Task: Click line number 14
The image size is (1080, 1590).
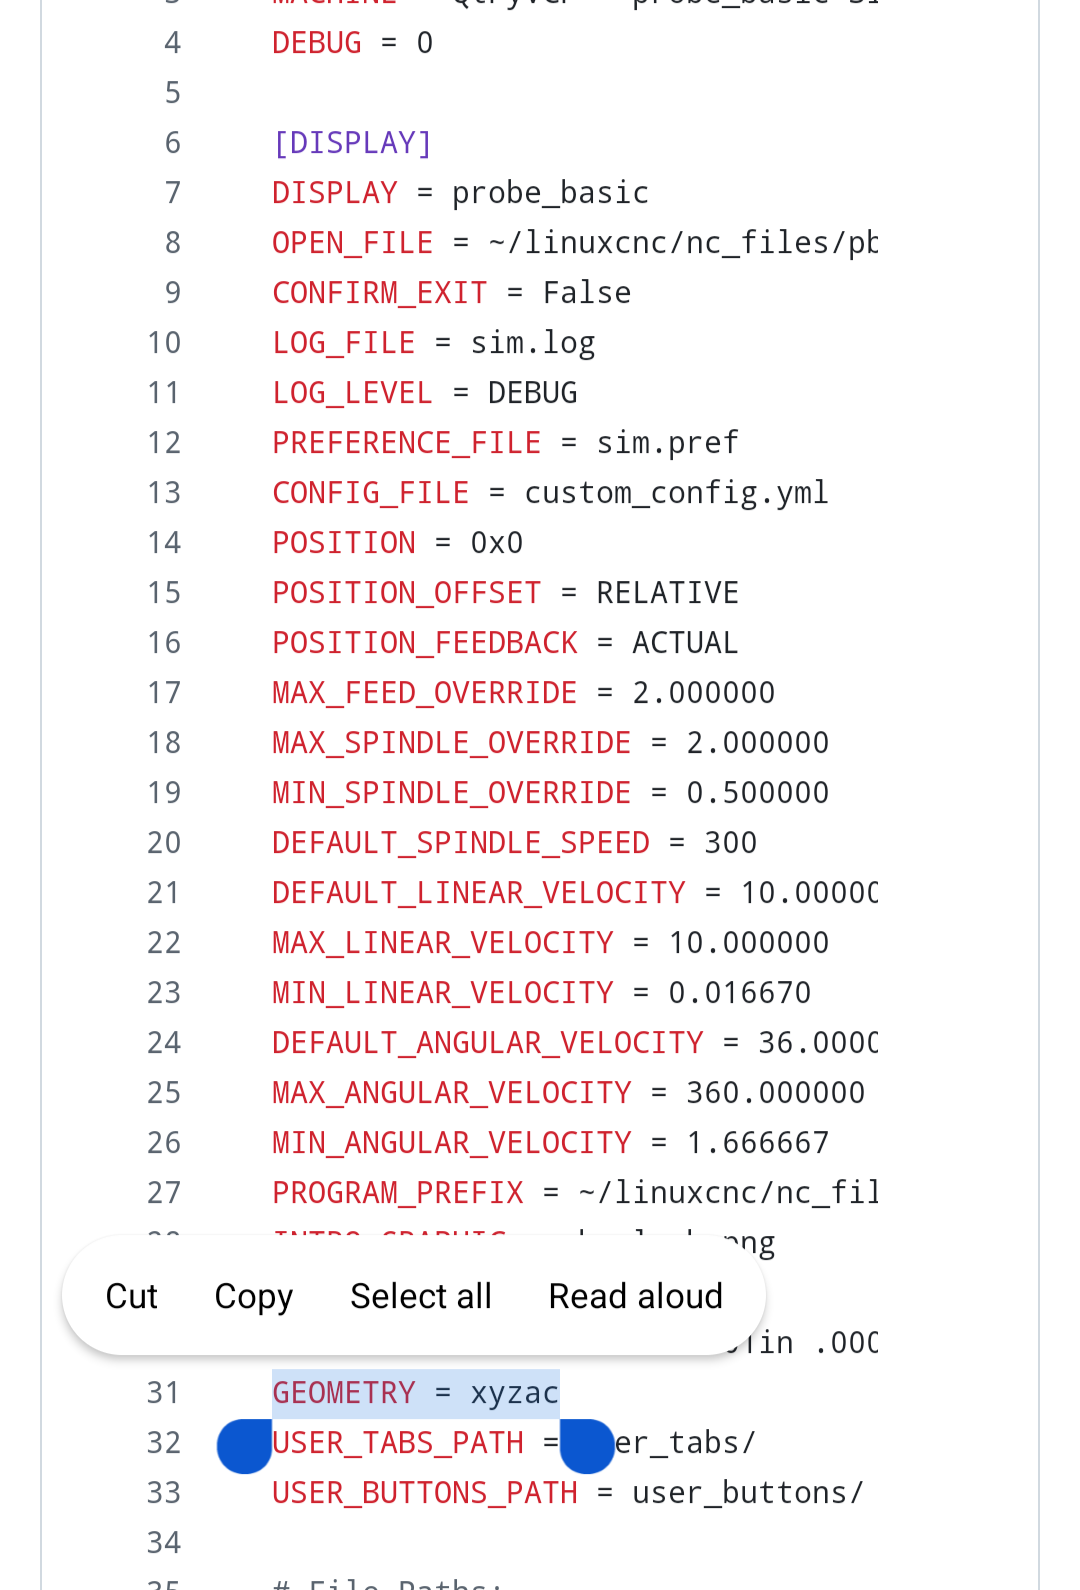Action: coord(163,543)
